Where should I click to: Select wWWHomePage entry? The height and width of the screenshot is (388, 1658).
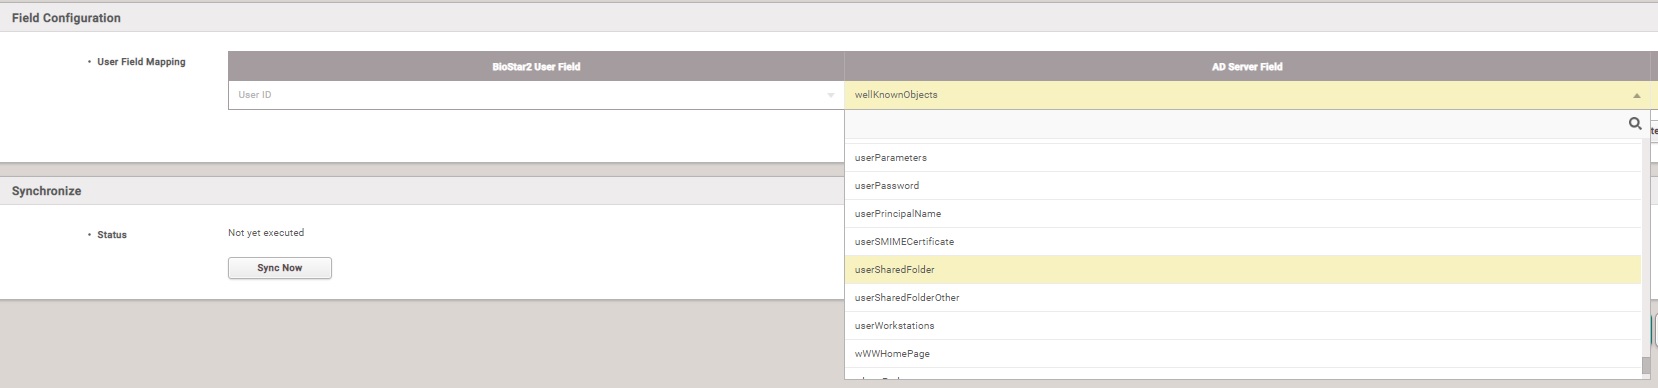[x=1243, y=354]
